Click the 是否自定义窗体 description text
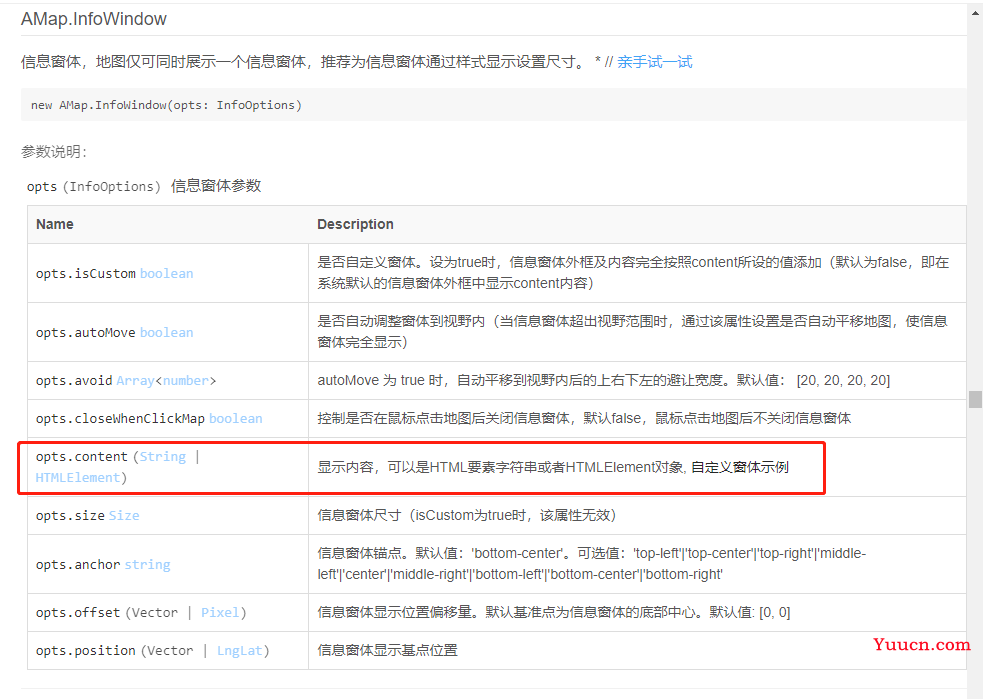Viewport: 983px width, 699px height. (633, 273)
